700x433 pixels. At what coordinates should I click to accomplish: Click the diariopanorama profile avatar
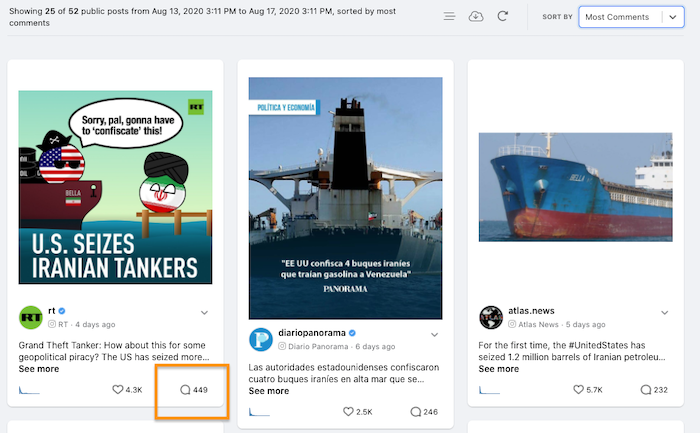pos(261,340)
